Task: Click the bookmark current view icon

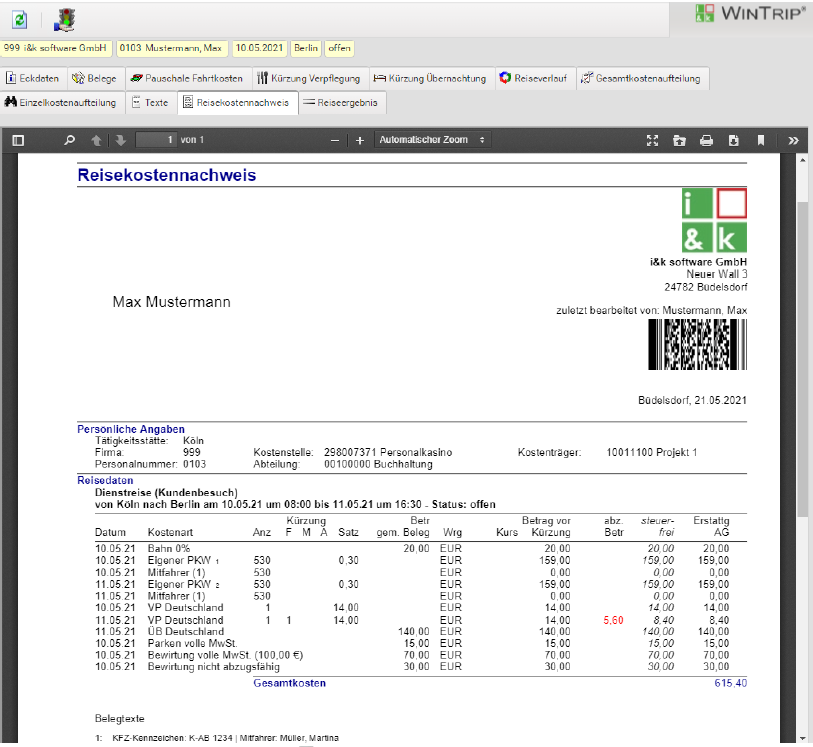Action: (x=760, y=140)
